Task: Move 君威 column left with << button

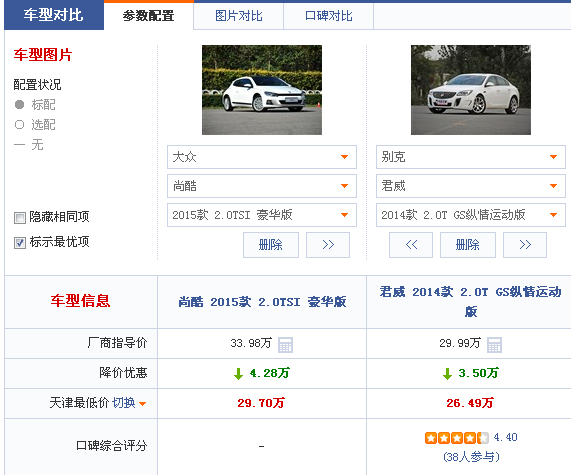Action: click(x=411, y=245)
